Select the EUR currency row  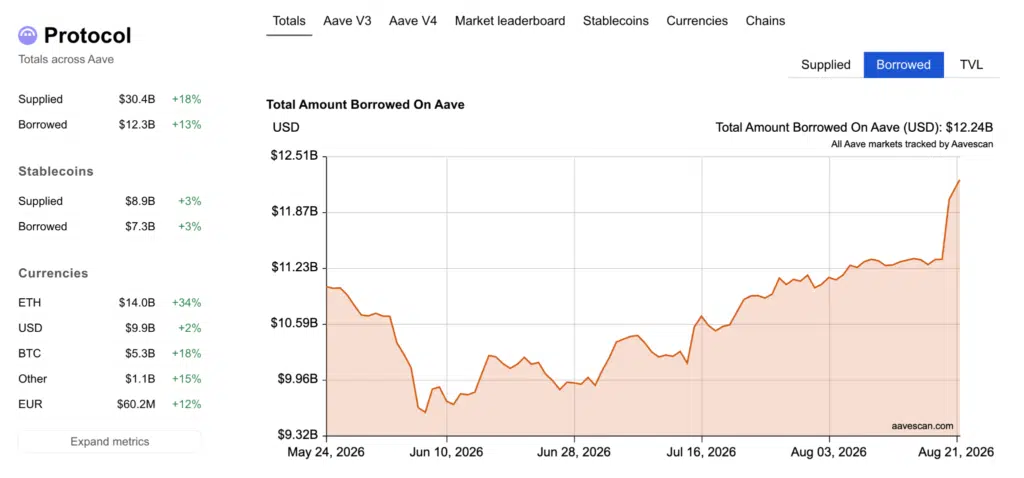[110, 404]
